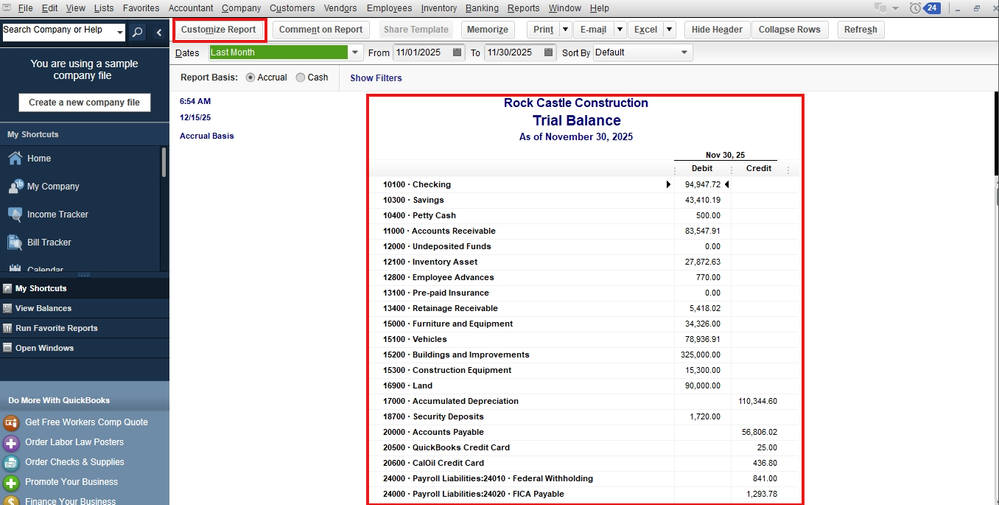Open the Reports menu

coord(523,8)
